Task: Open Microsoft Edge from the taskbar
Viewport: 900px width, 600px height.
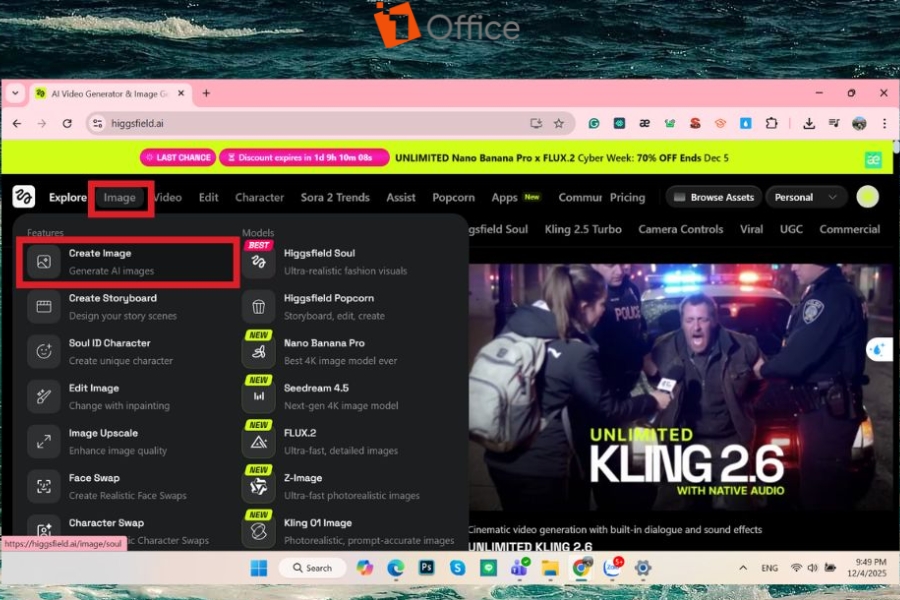Action: (395, 568)
